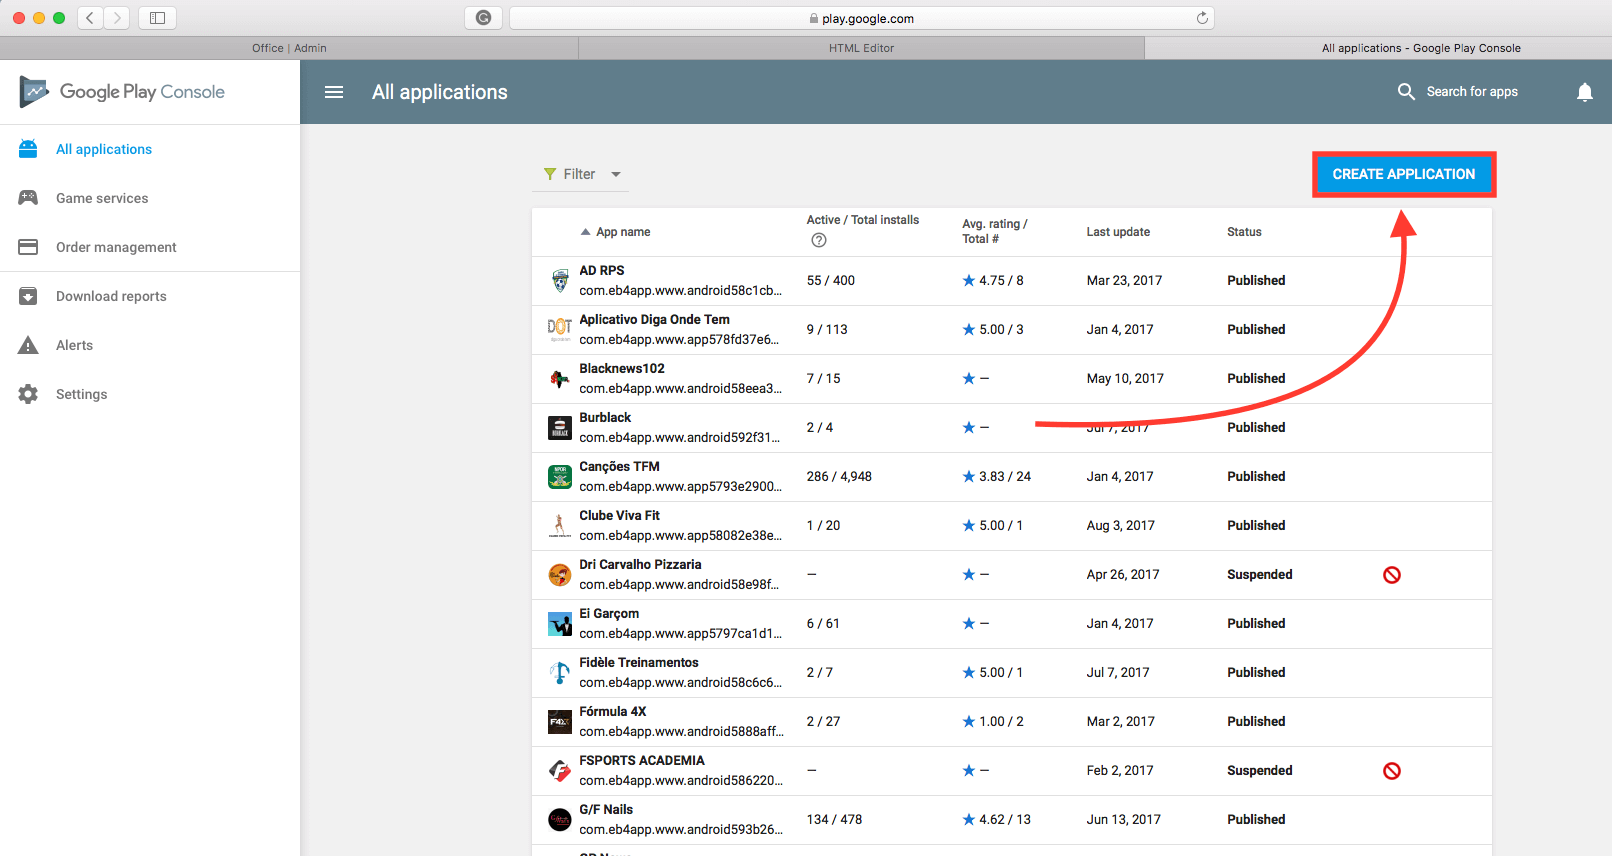
Task: Click the Fidèle Treinamentos app icon
Action: coord(560,673)
